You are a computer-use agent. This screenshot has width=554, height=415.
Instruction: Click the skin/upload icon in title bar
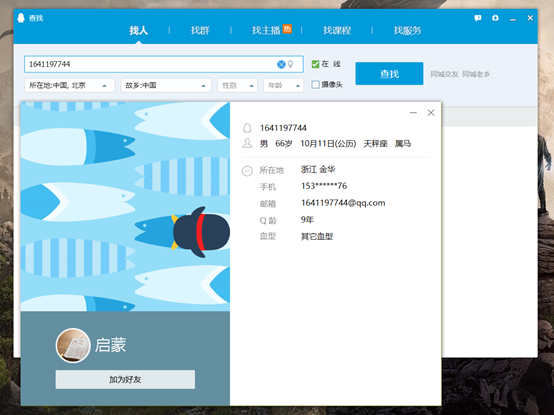pyautogui.click(x=495, y=18)
